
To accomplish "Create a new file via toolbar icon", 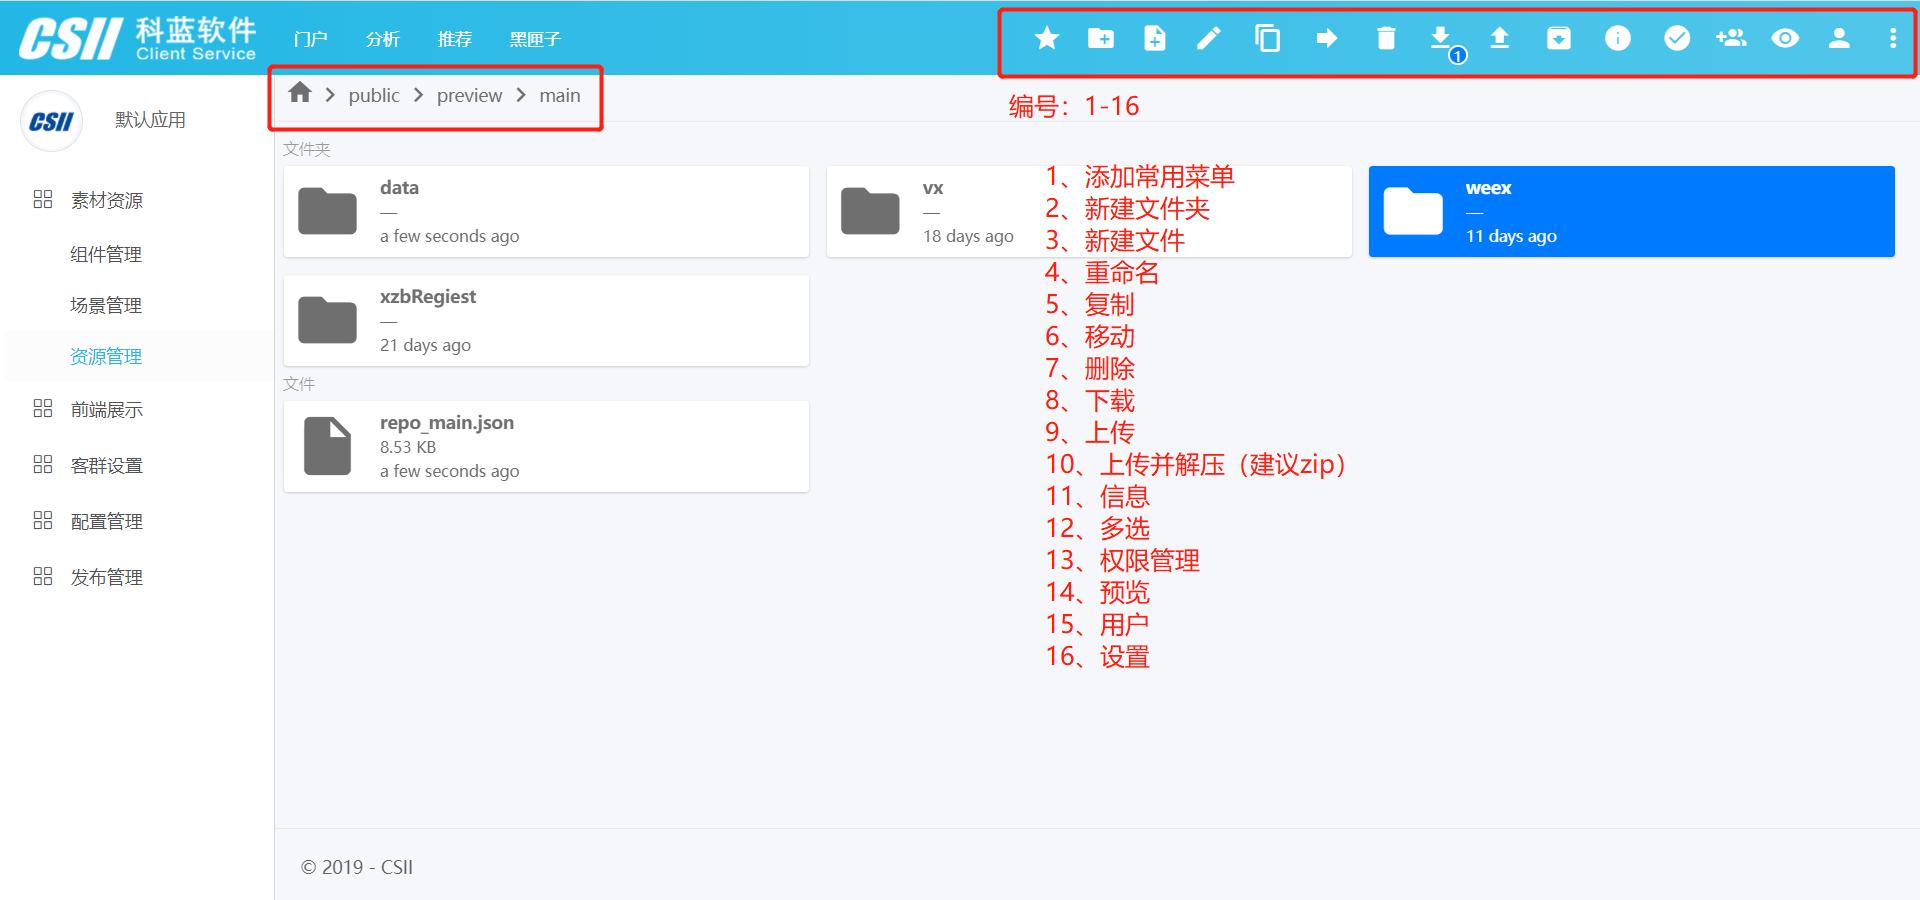I will coord(1154,38).
